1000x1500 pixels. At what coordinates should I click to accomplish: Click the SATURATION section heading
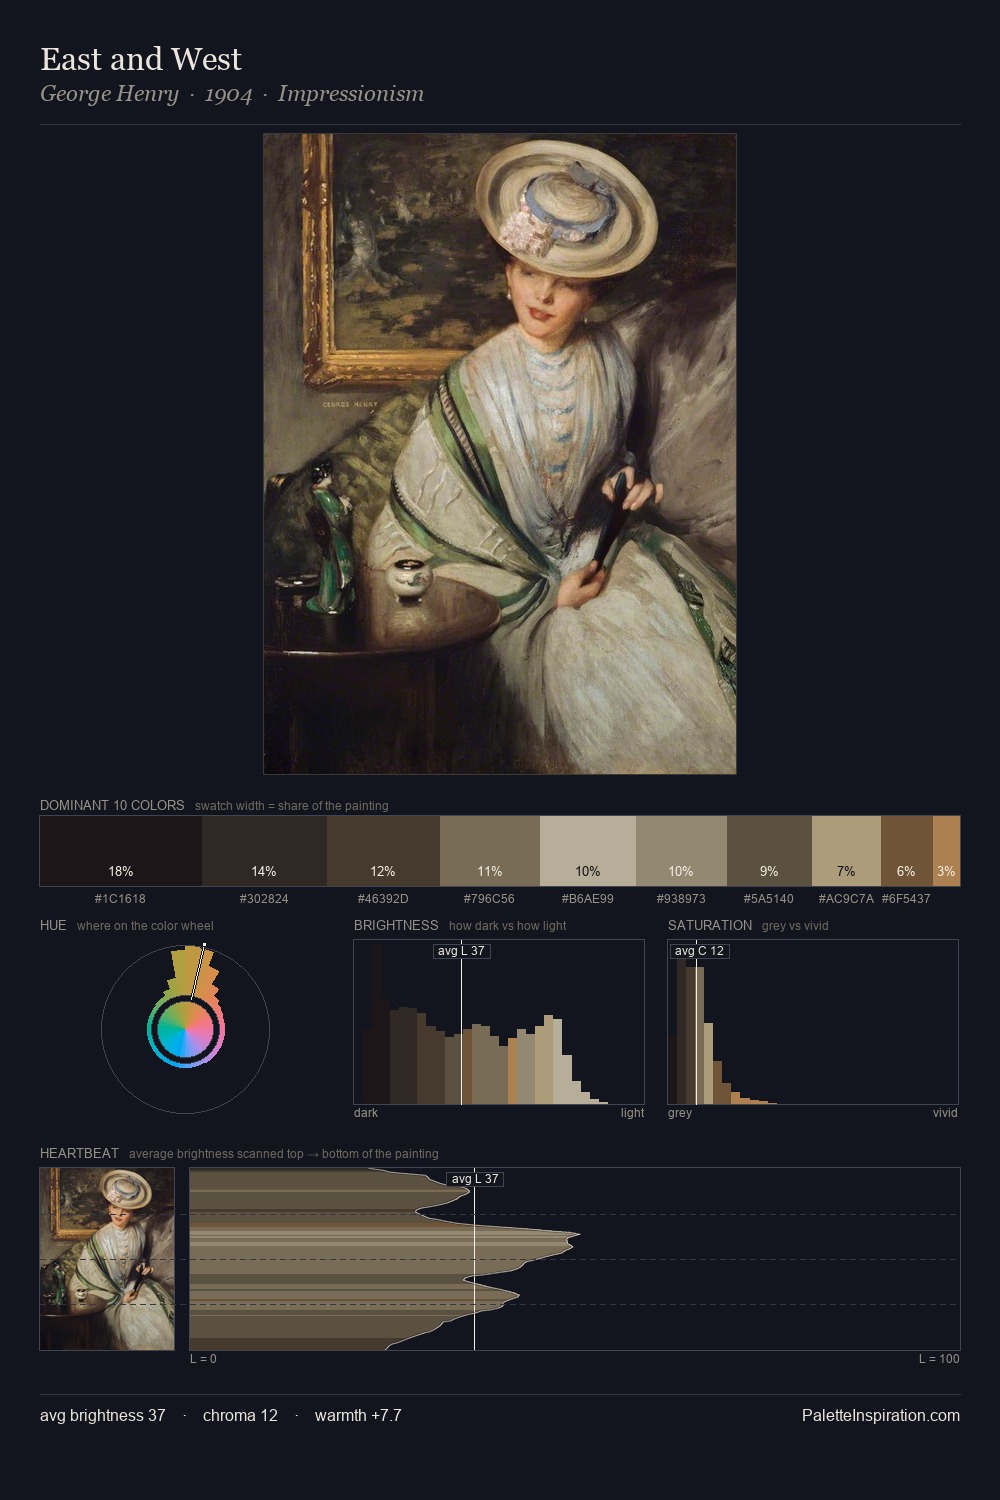point(710,925)
